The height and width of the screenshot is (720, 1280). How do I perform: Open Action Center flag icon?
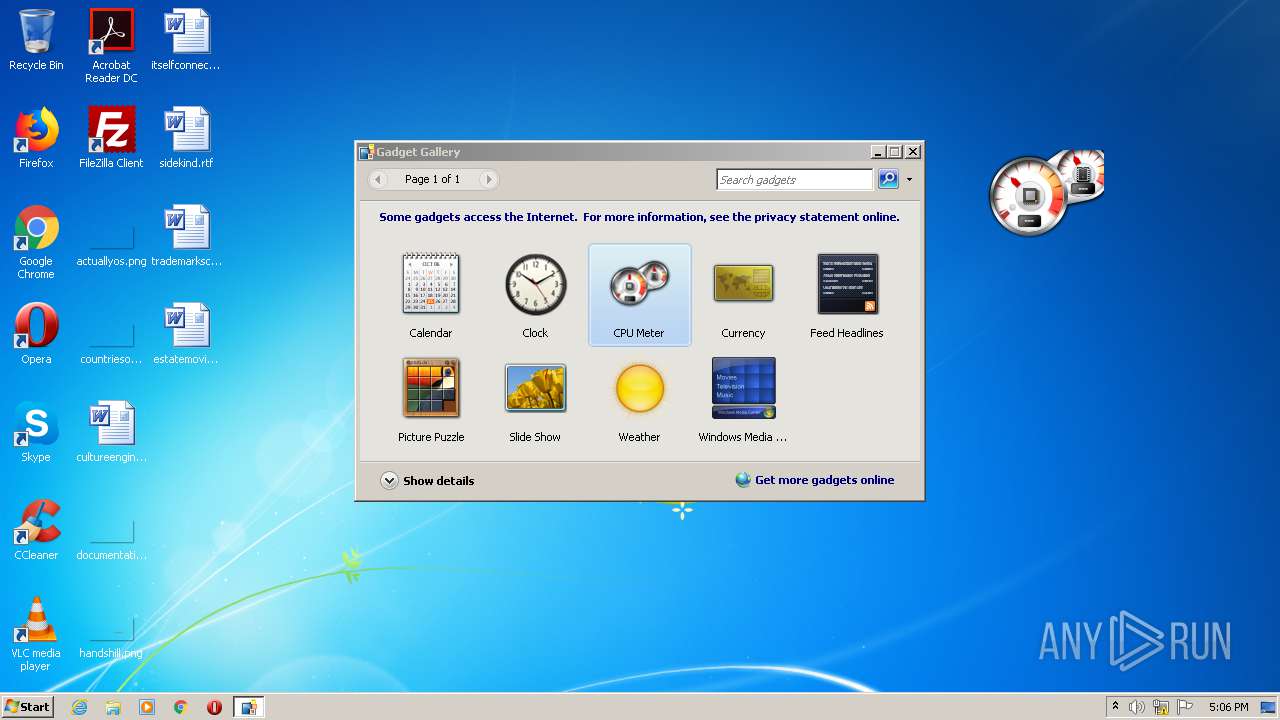tap(1185, 707)
